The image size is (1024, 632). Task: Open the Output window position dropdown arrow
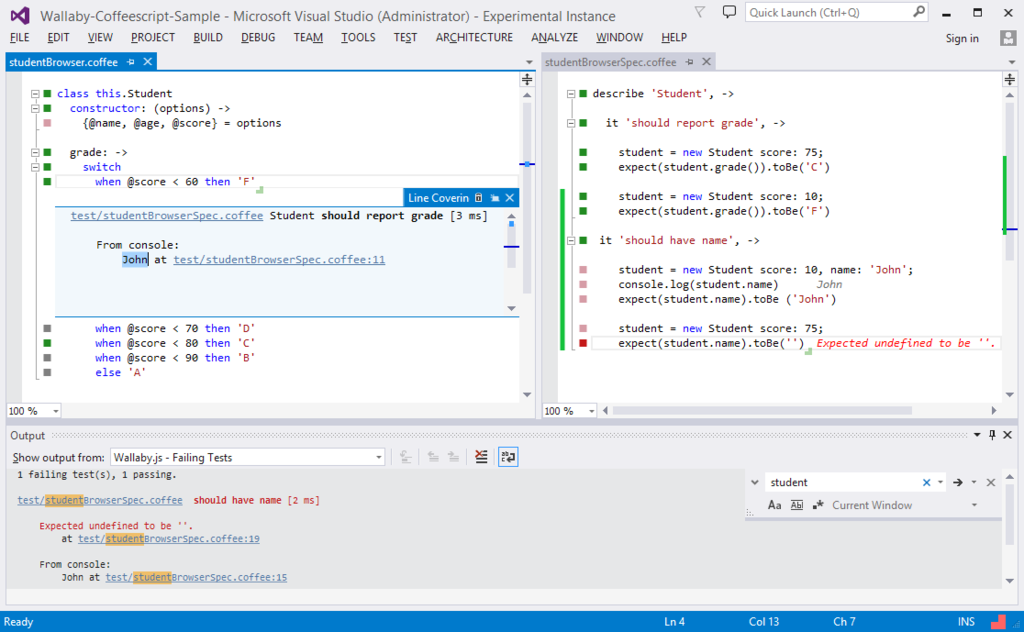coord(977,435)
